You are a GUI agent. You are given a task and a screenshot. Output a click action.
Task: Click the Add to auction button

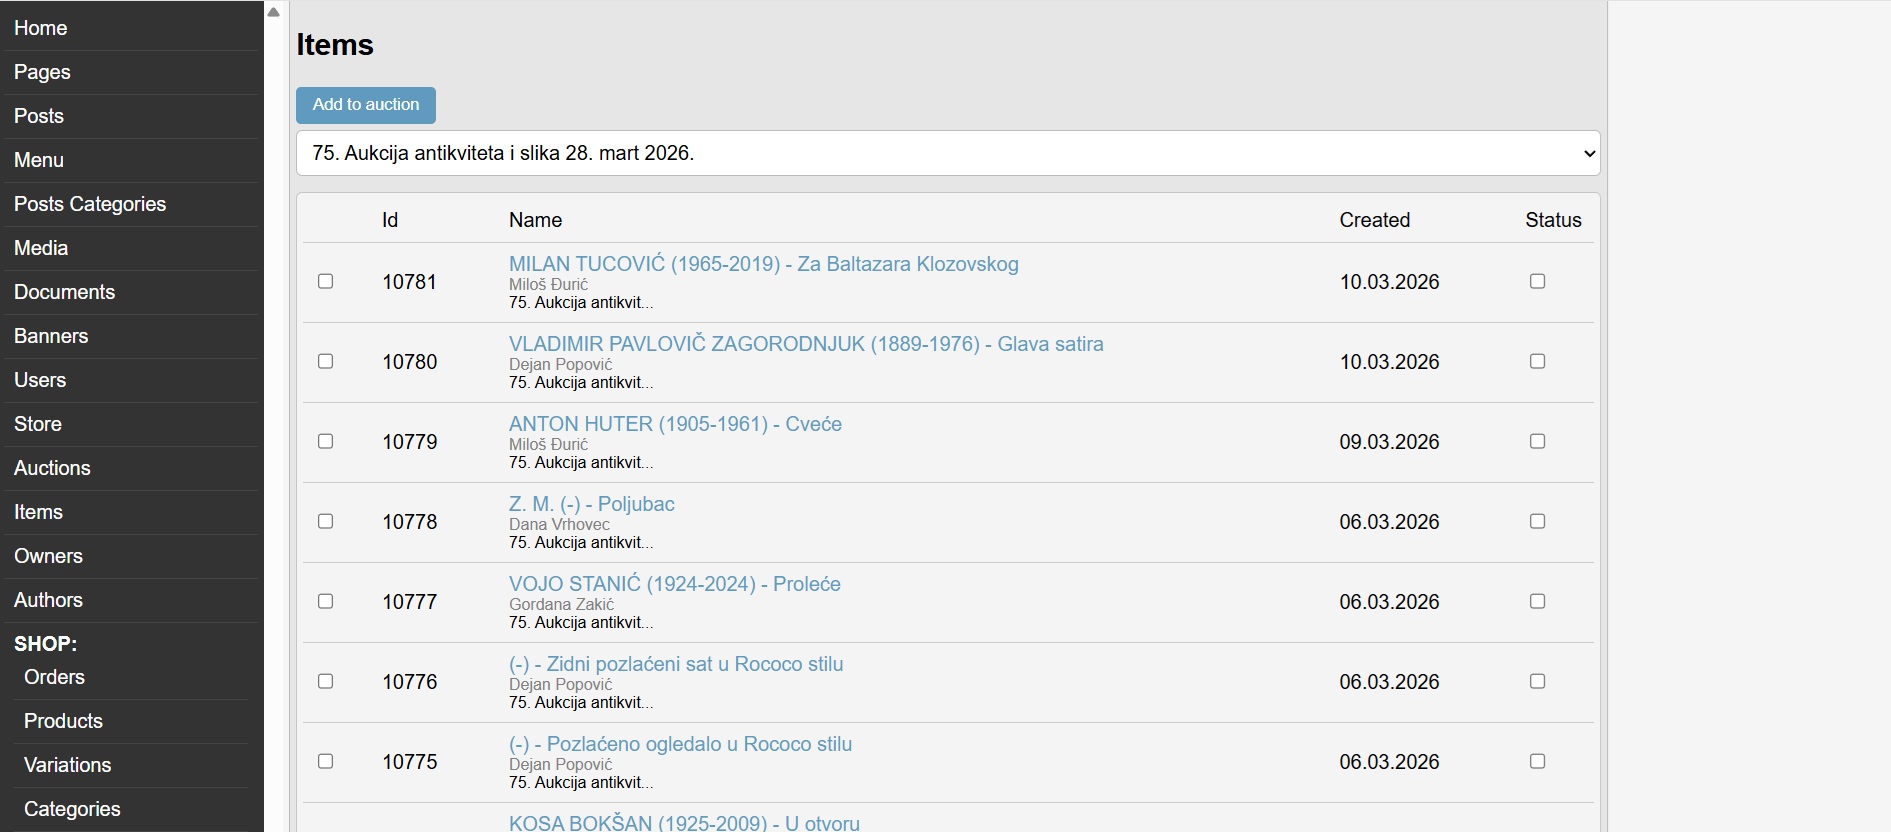pos(365,105)
